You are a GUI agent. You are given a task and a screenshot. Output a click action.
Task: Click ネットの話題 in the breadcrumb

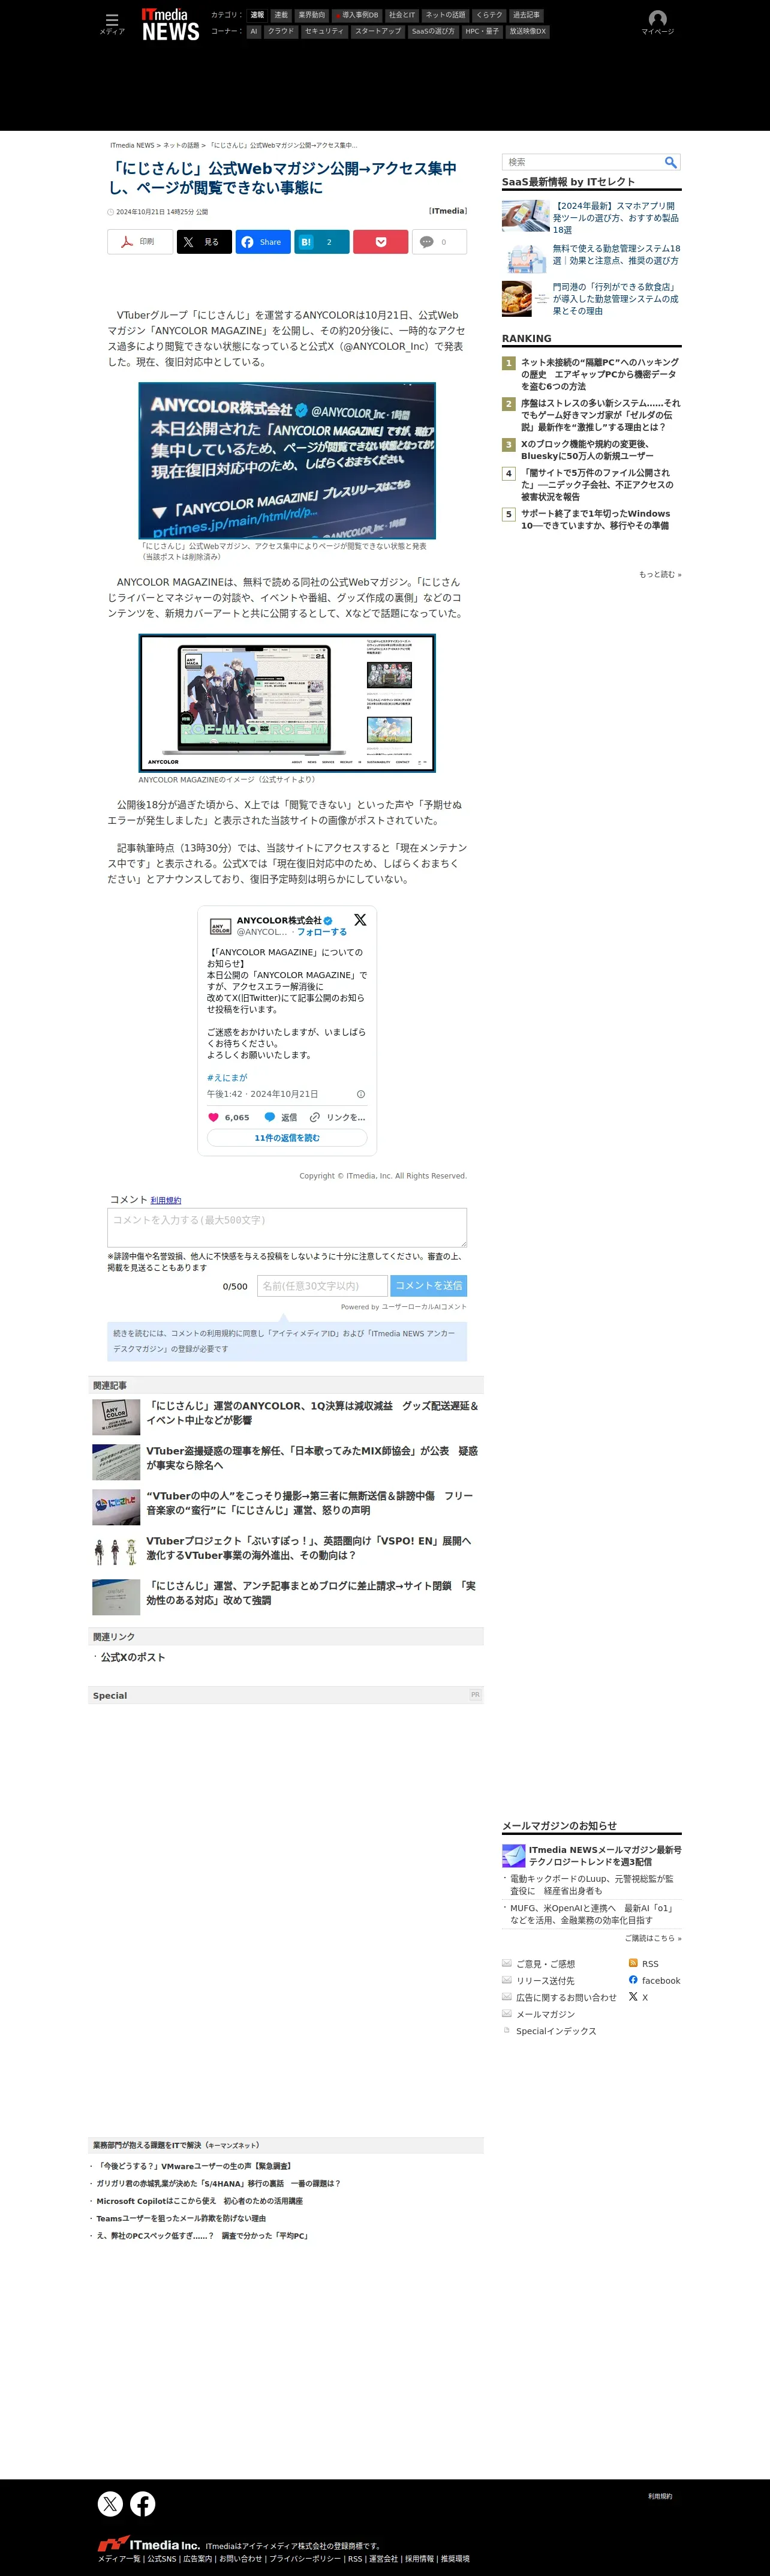181,145
